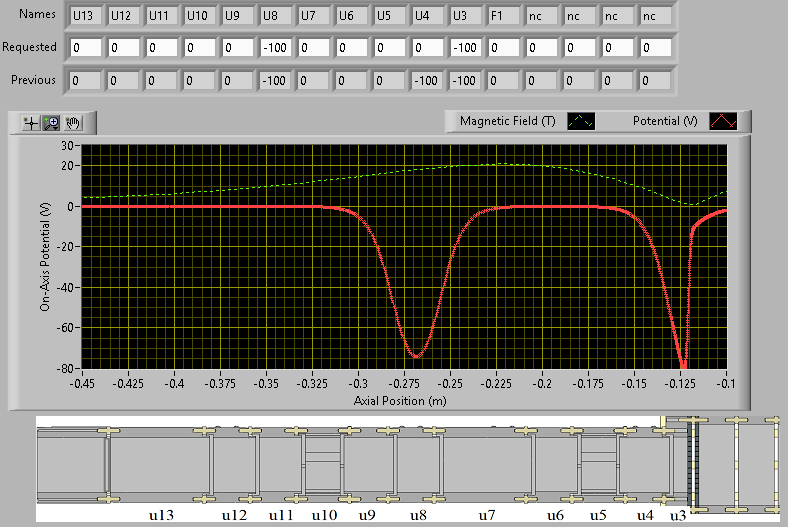
Task: Click the 'Previous' row label
Action: 33,80
